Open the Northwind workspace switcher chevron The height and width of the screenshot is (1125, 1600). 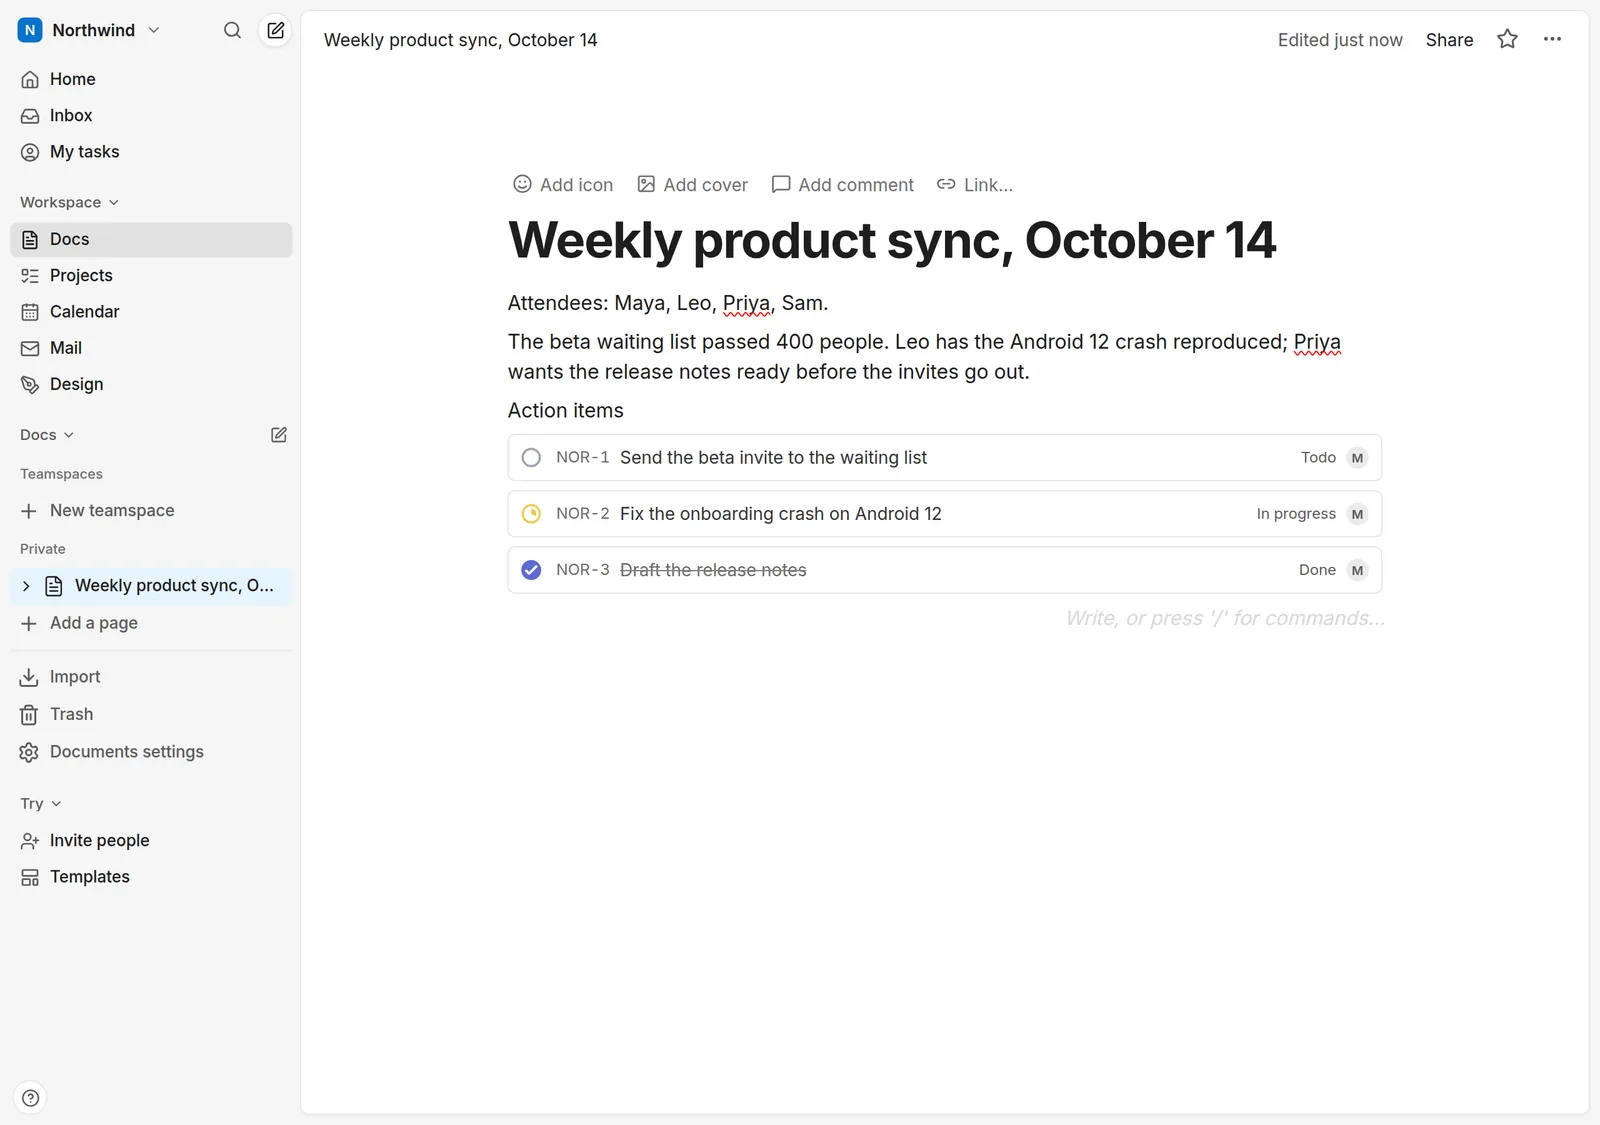pos(154,30)
